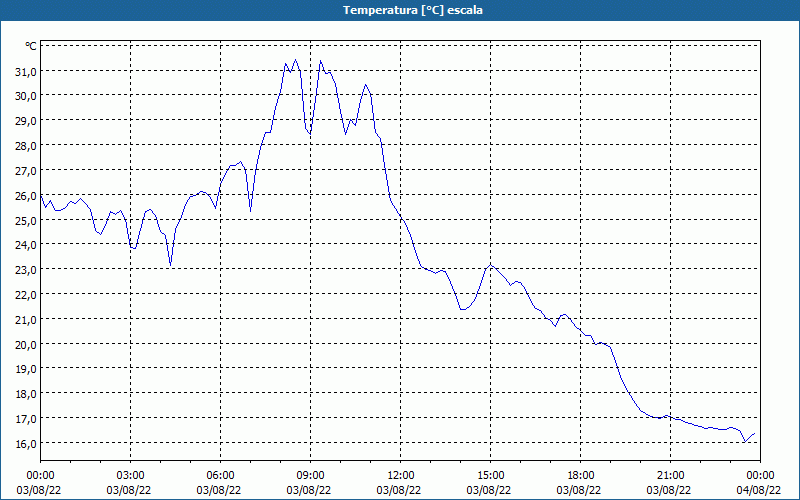Click the '20,0' temperature label

pyautogui.click(x=26, y=345)
